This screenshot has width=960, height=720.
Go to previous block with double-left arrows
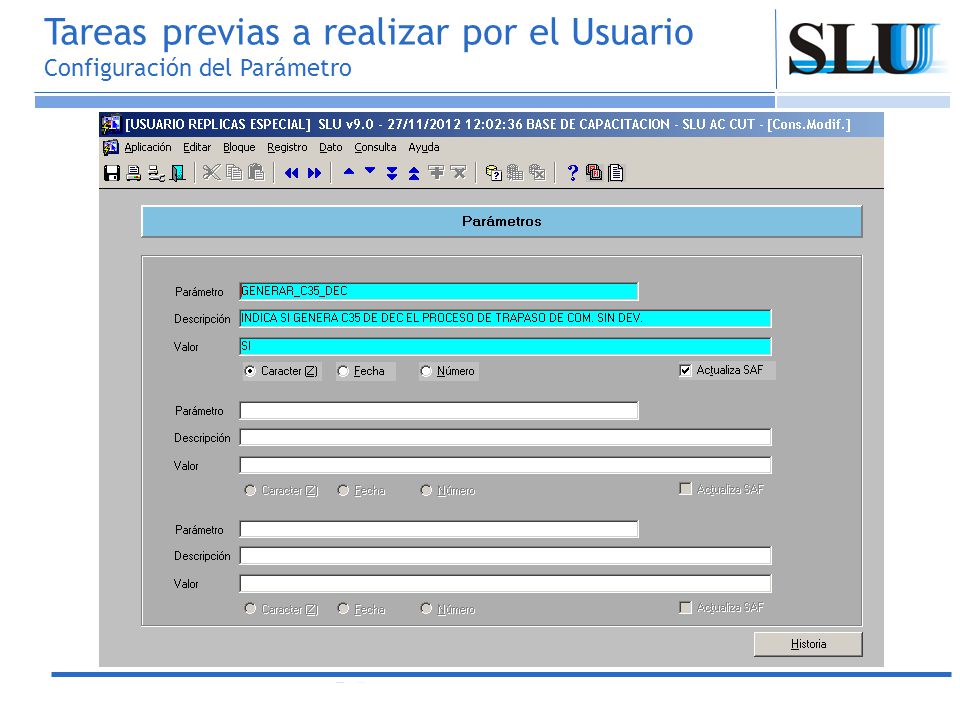(x=291, y=173)
